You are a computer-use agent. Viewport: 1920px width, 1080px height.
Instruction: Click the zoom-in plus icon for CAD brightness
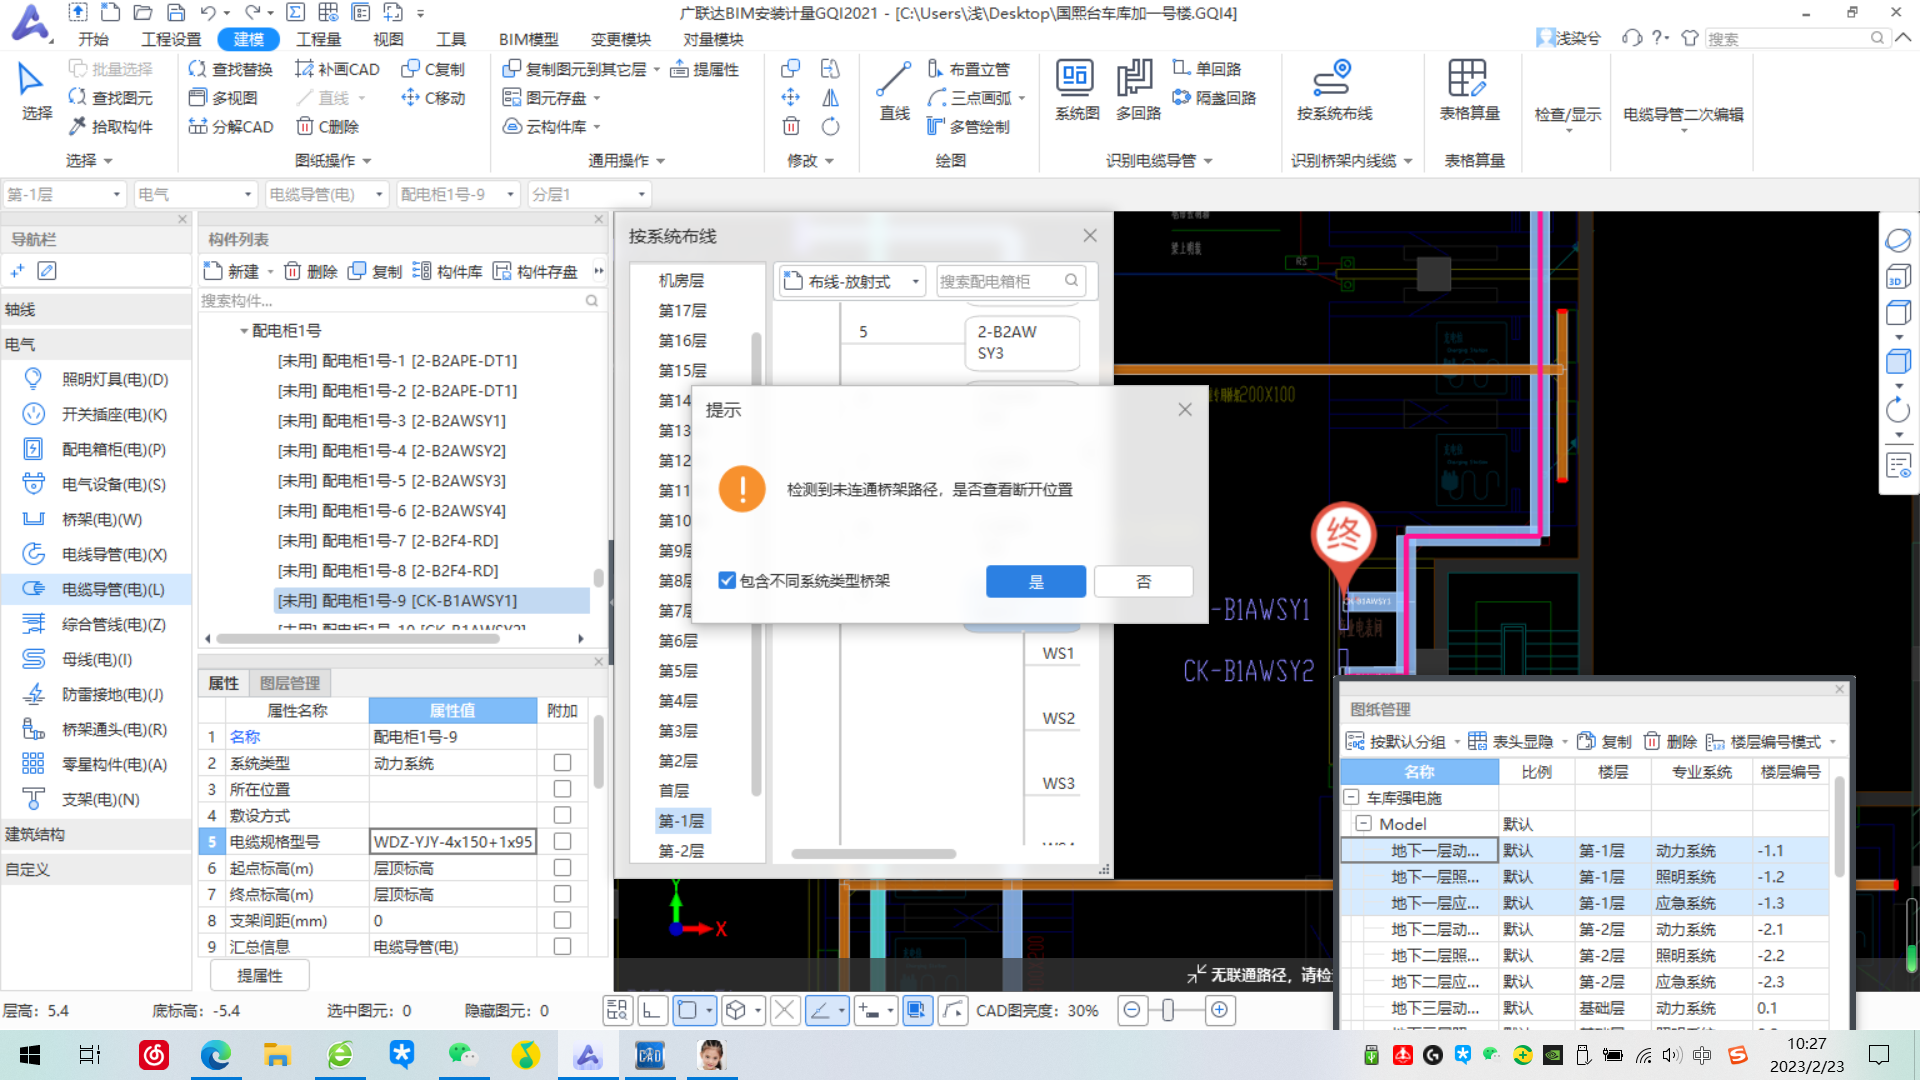click(1219, 1010)
